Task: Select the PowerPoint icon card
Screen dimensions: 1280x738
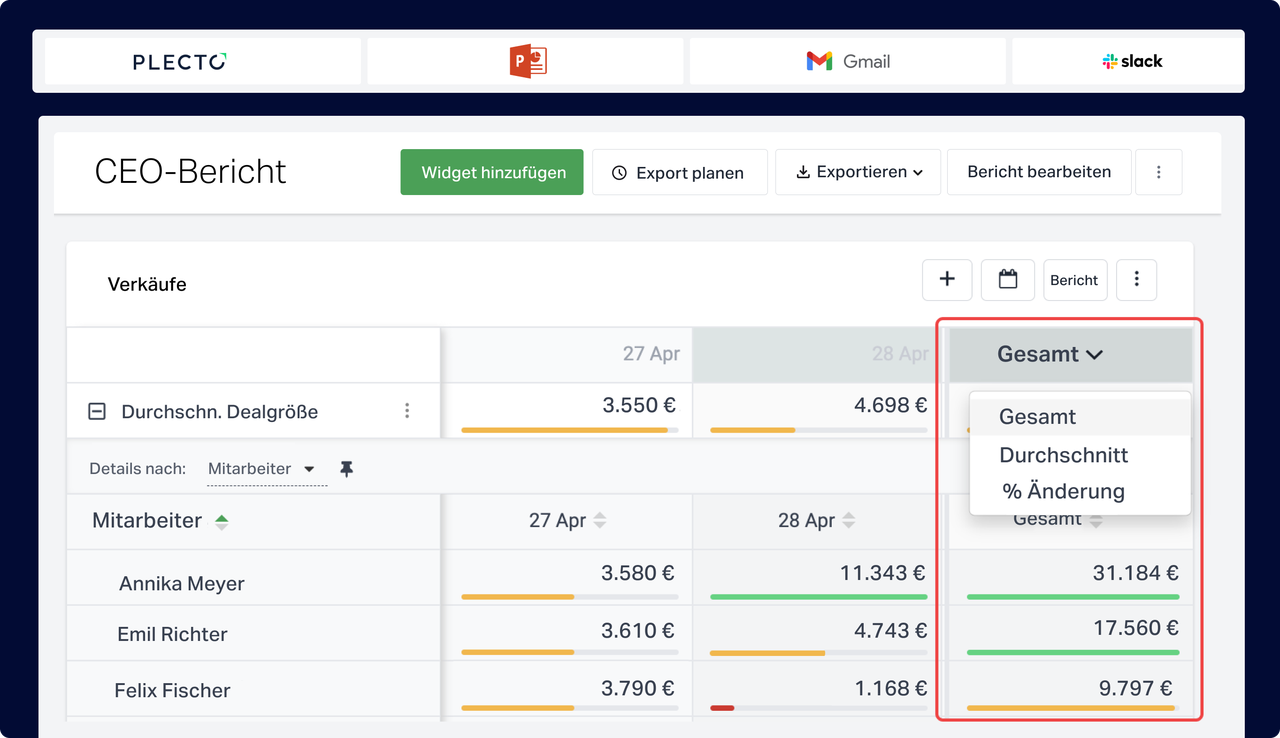Action: tap(525, 61)
